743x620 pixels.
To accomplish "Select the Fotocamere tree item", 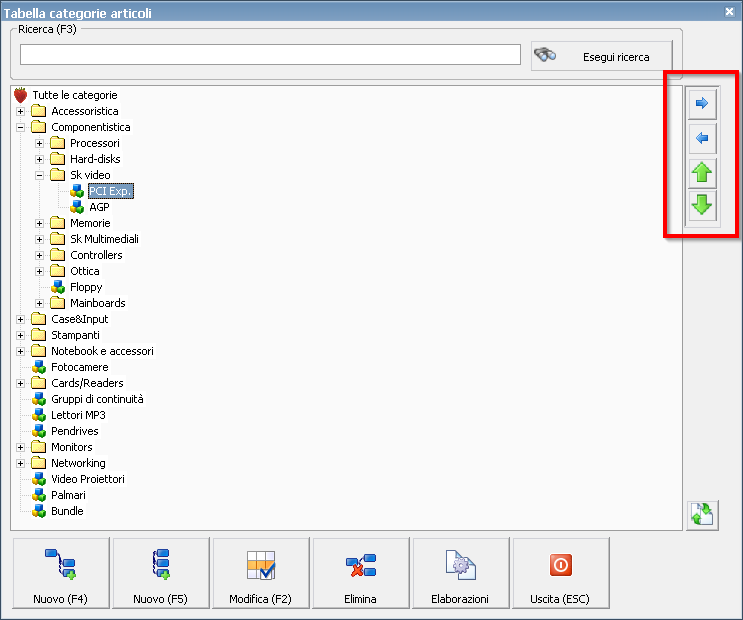I will tap(80, 367).
